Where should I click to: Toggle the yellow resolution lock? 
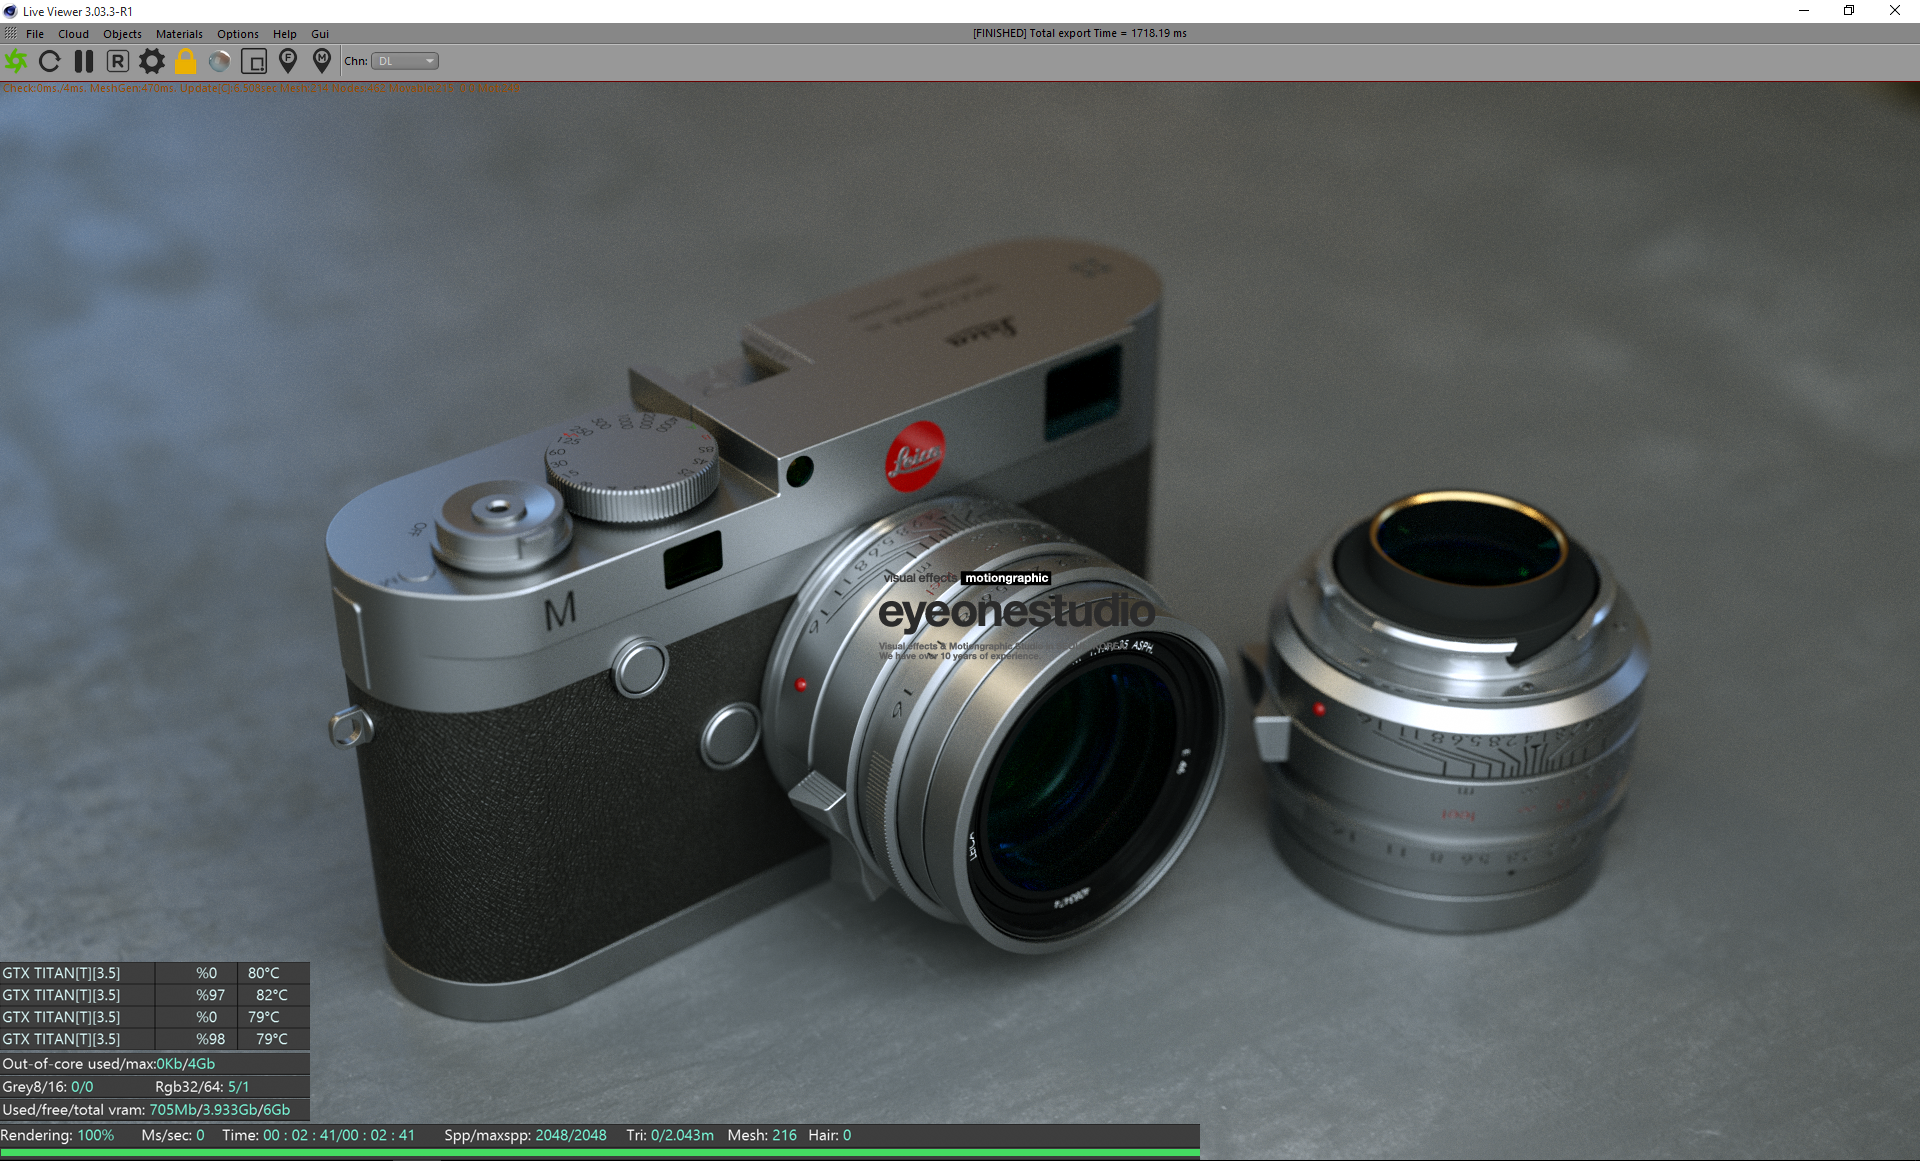click(x=186, y=61)
